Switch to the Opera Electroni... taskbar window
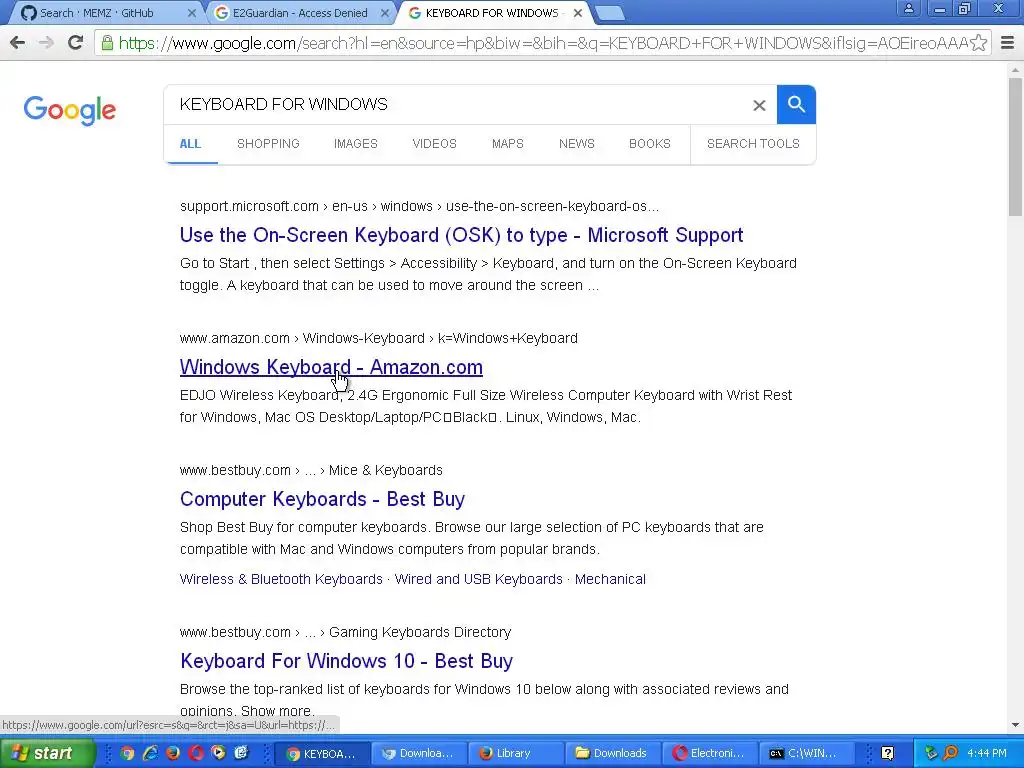Screen dimensions: 1024x768 coord(709,753)
